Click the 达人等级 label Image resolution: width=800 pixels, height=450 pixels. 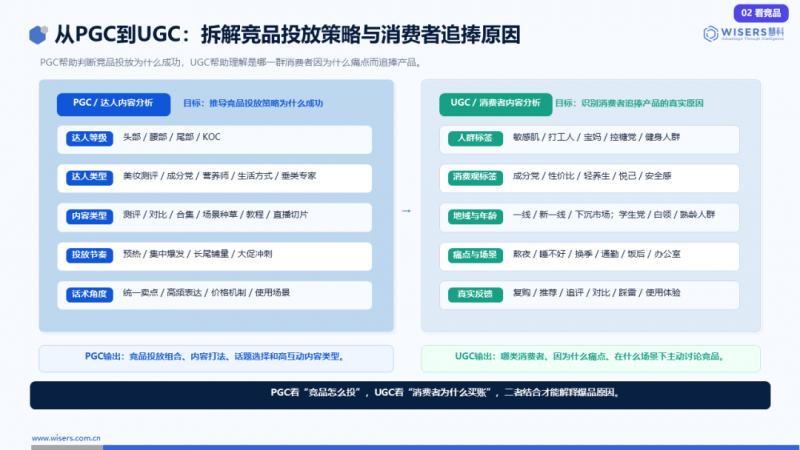(x=89, y=138)
